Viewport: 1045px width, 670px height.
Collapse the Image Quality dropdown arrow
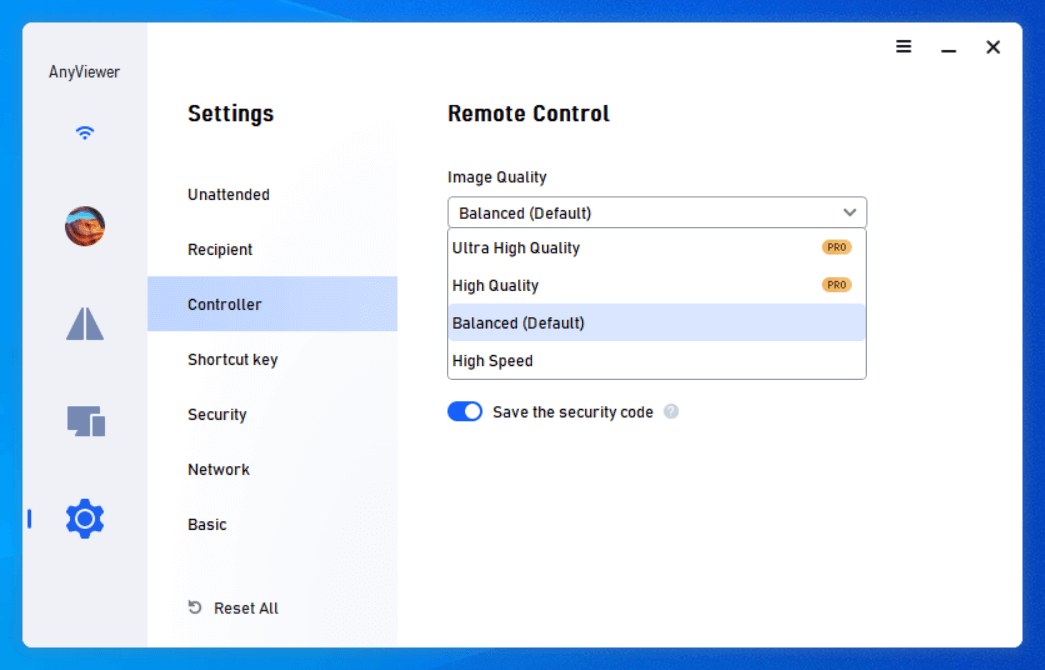point(849,213)
